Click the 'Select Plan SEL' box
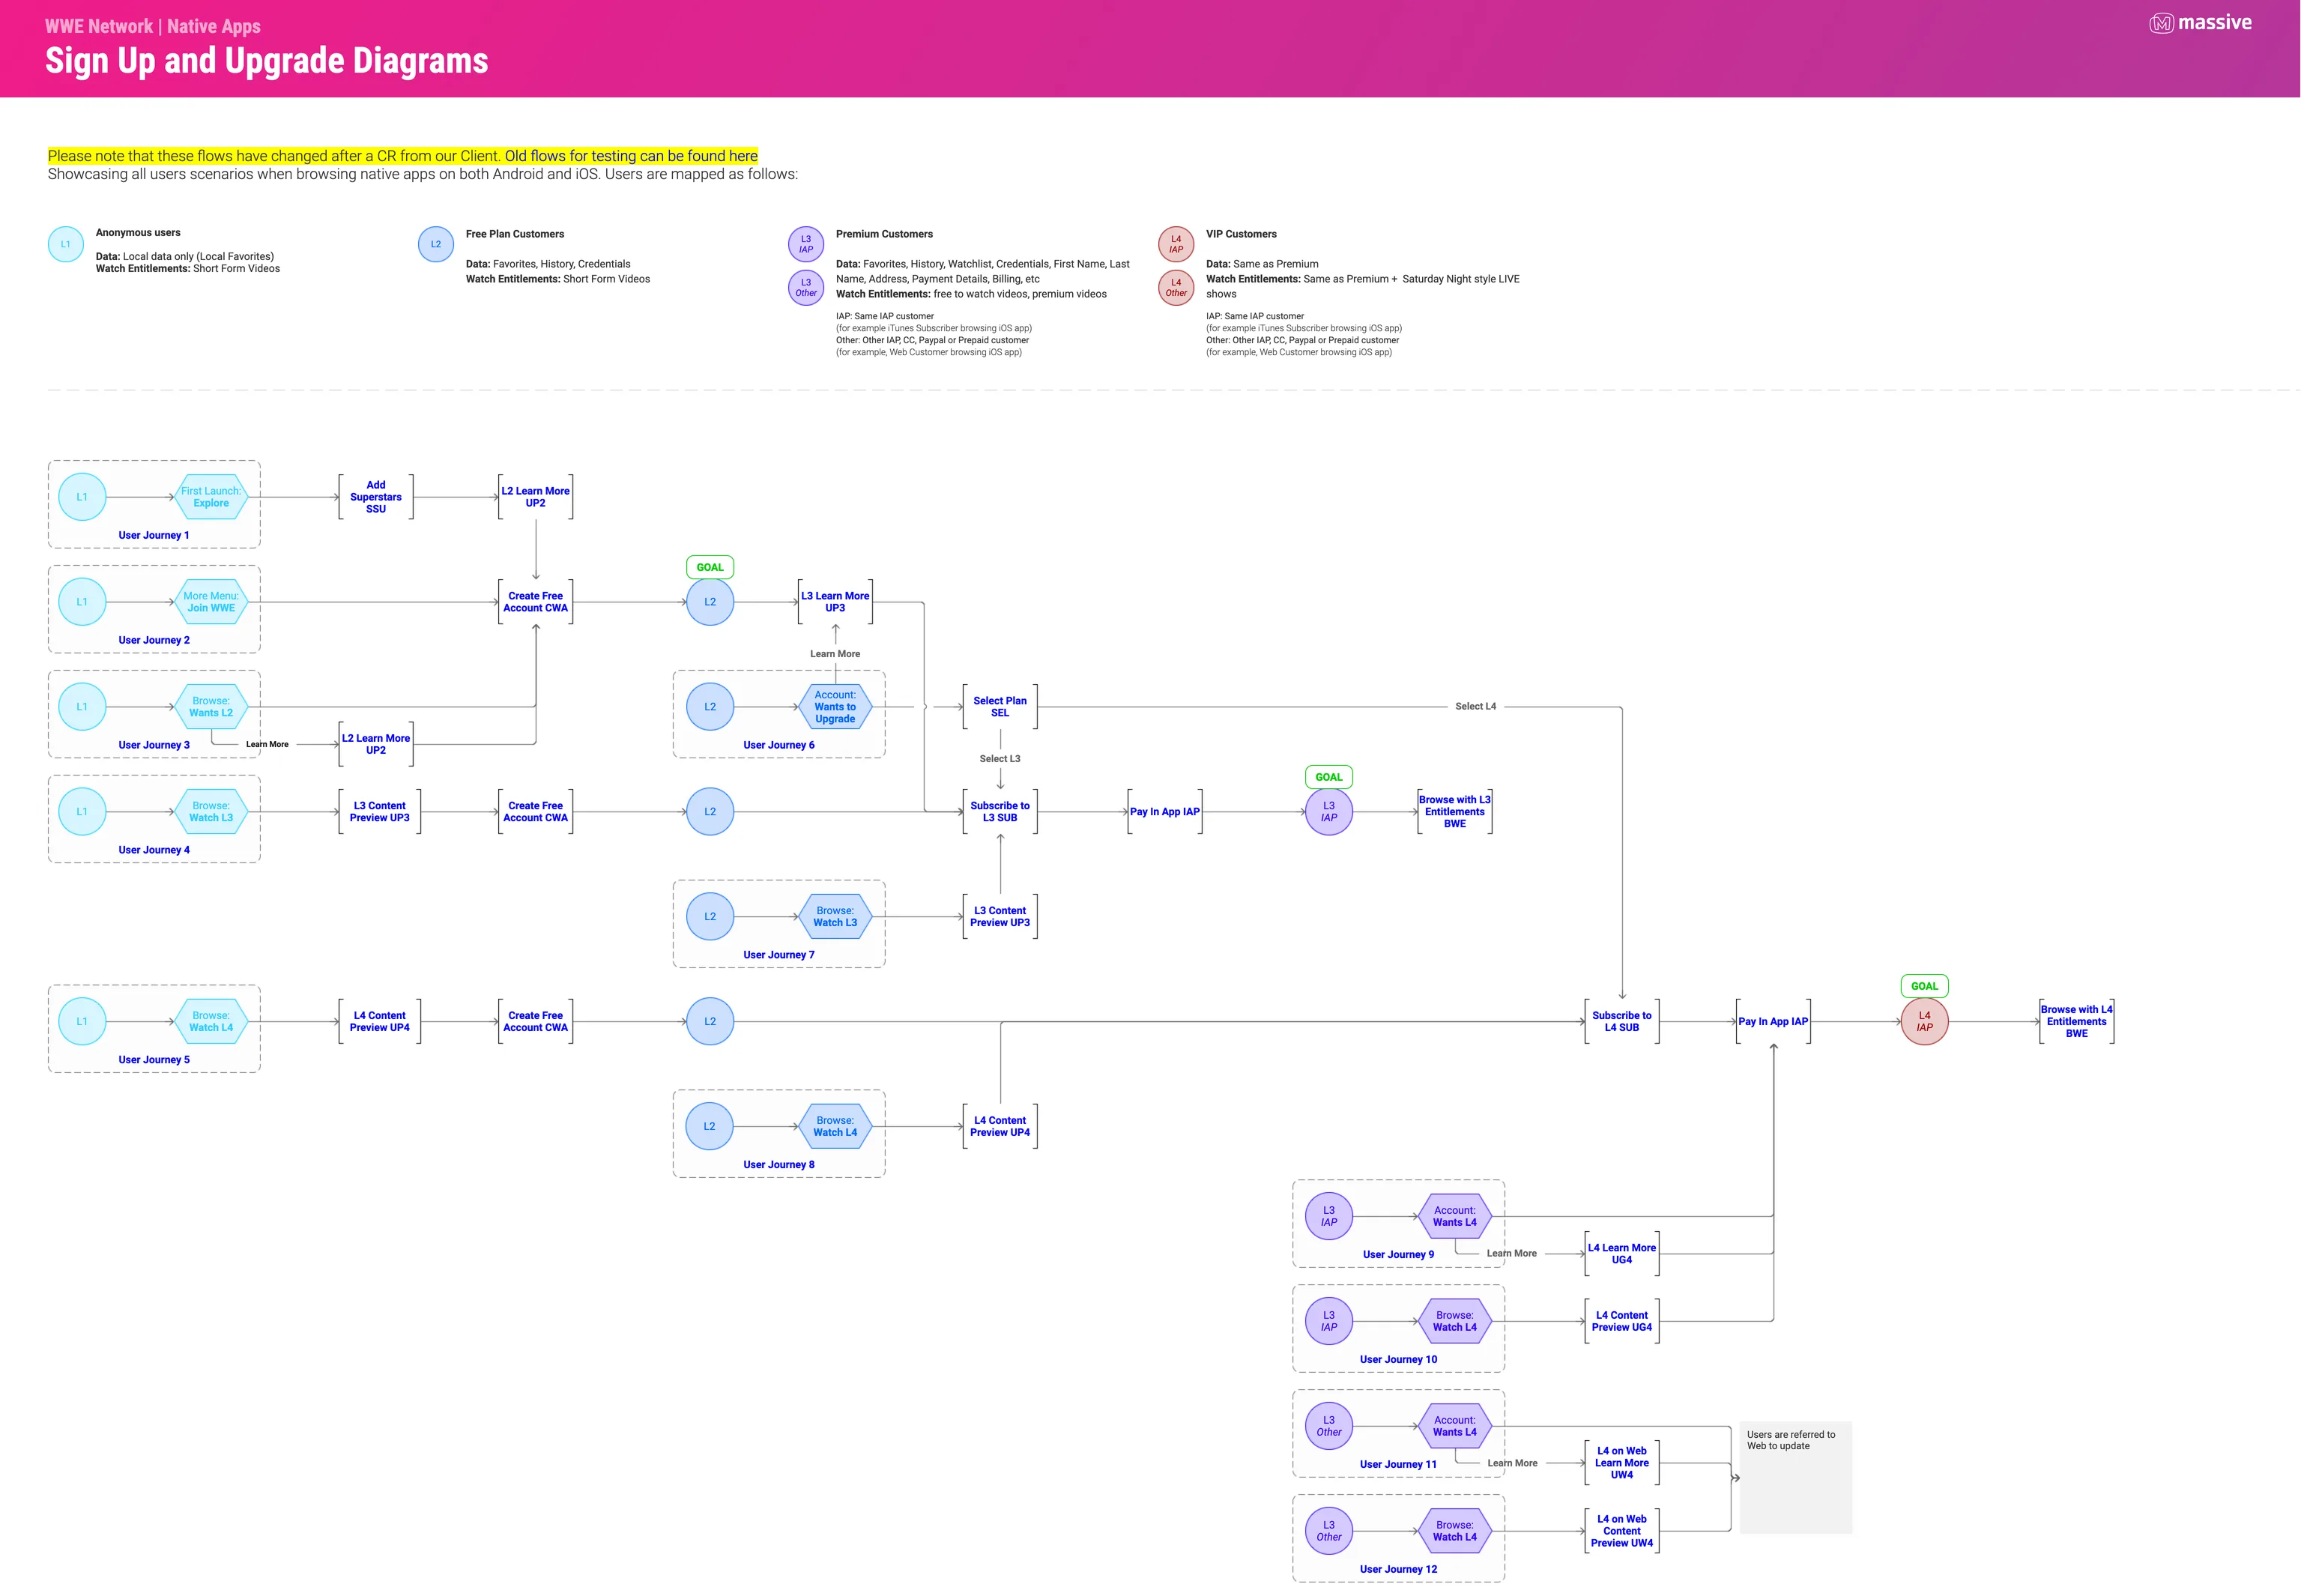Viewport: 2301px width, 1596px height. pyautogui.click(x=1000, y=707)
